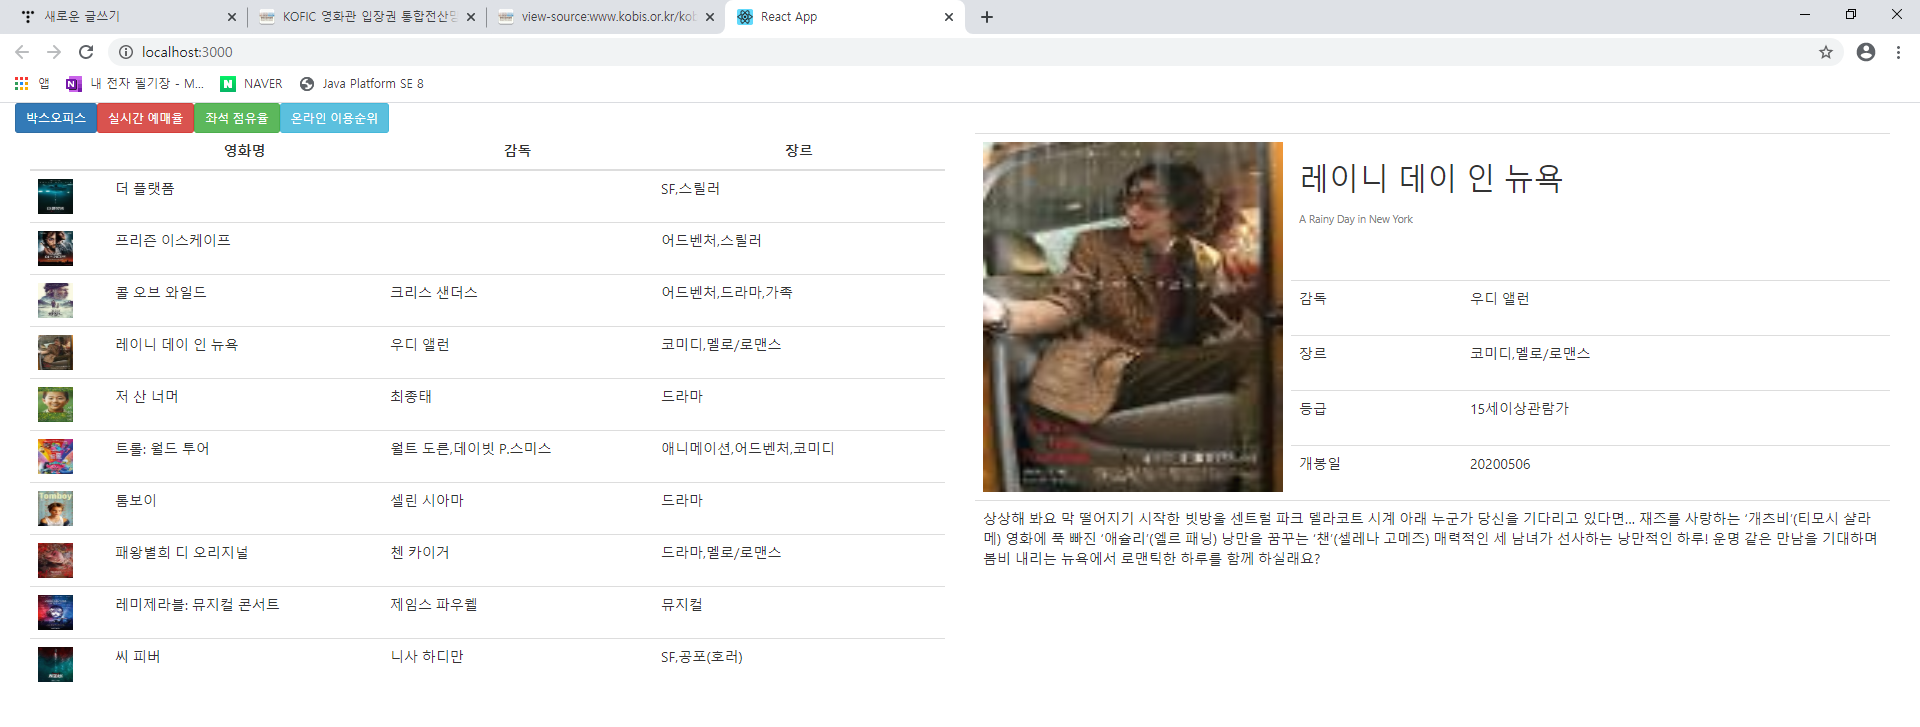Click English title A Rainy Day in New York
Screen dimensions: 1920x727
1356,219
